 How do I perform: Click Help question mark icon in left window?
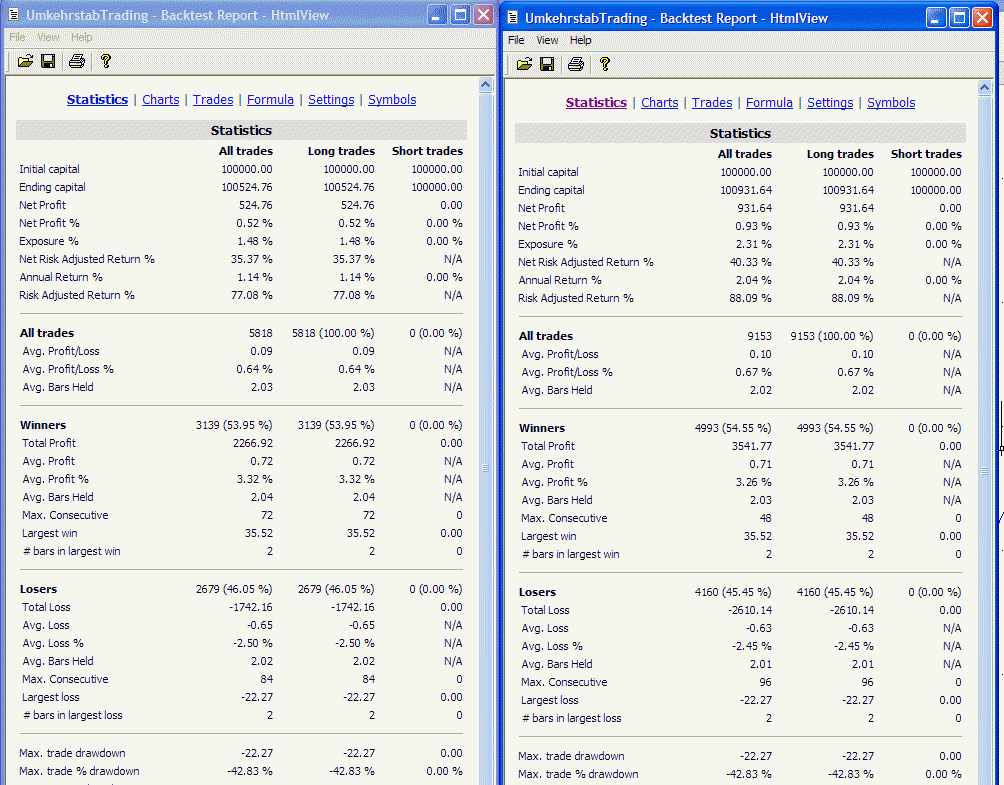click(106, 61)
